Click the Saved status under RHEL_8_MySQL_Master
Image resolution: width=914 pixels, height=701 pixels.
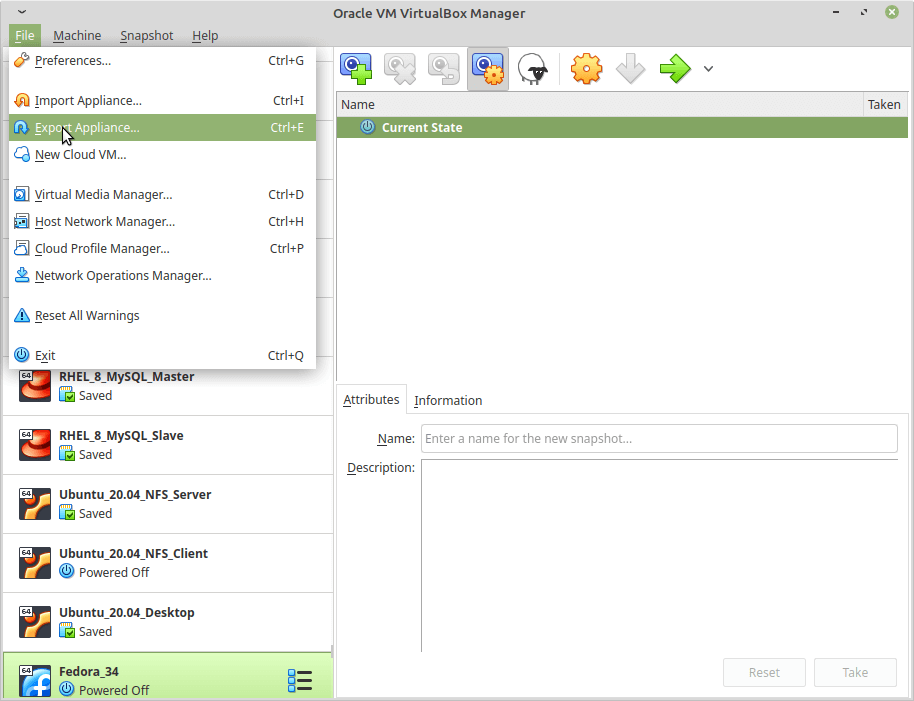click(x=95, y=395)
